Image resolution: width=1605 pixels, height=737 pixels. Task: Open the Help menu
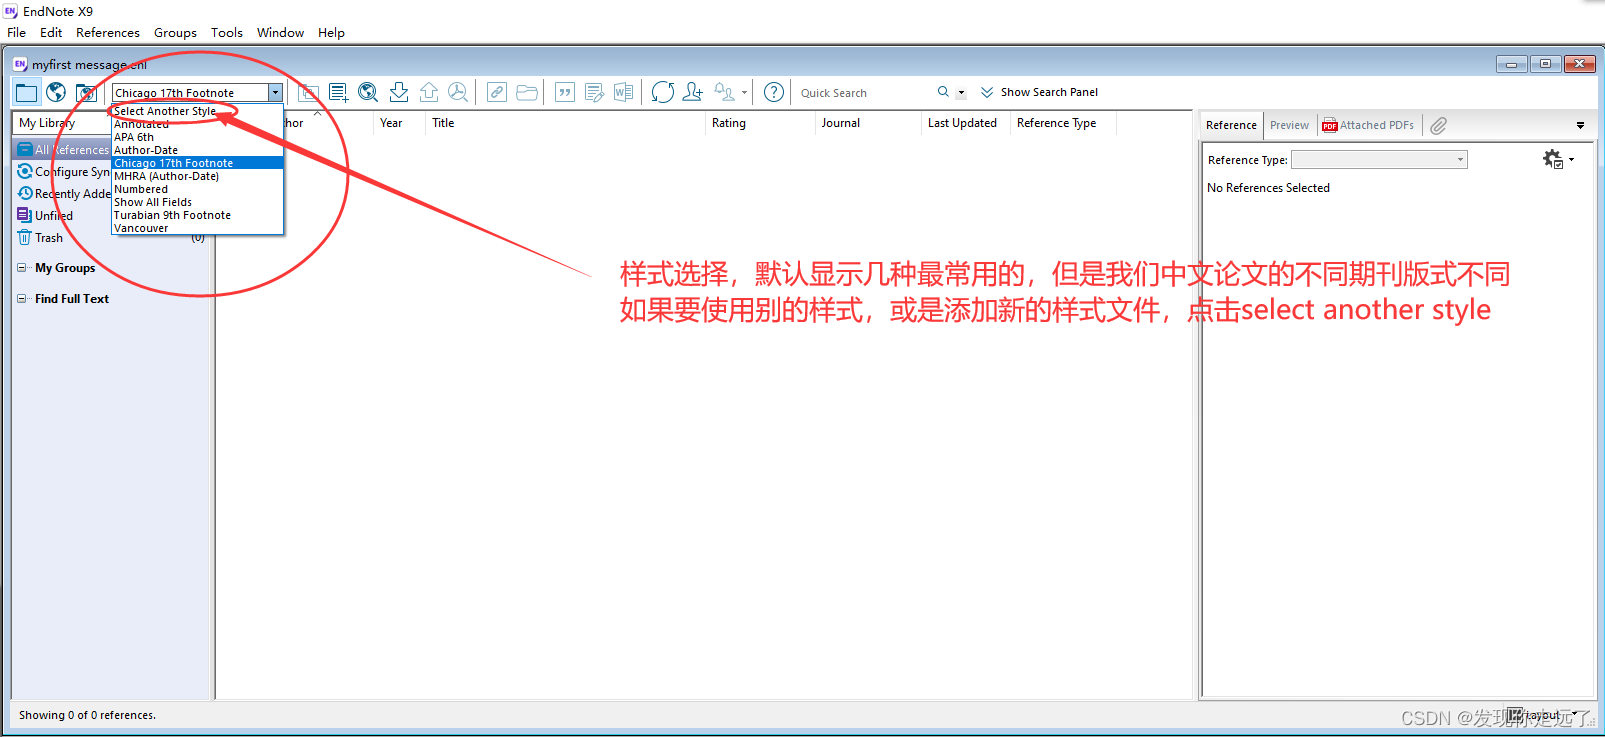[x=331, y=33]
